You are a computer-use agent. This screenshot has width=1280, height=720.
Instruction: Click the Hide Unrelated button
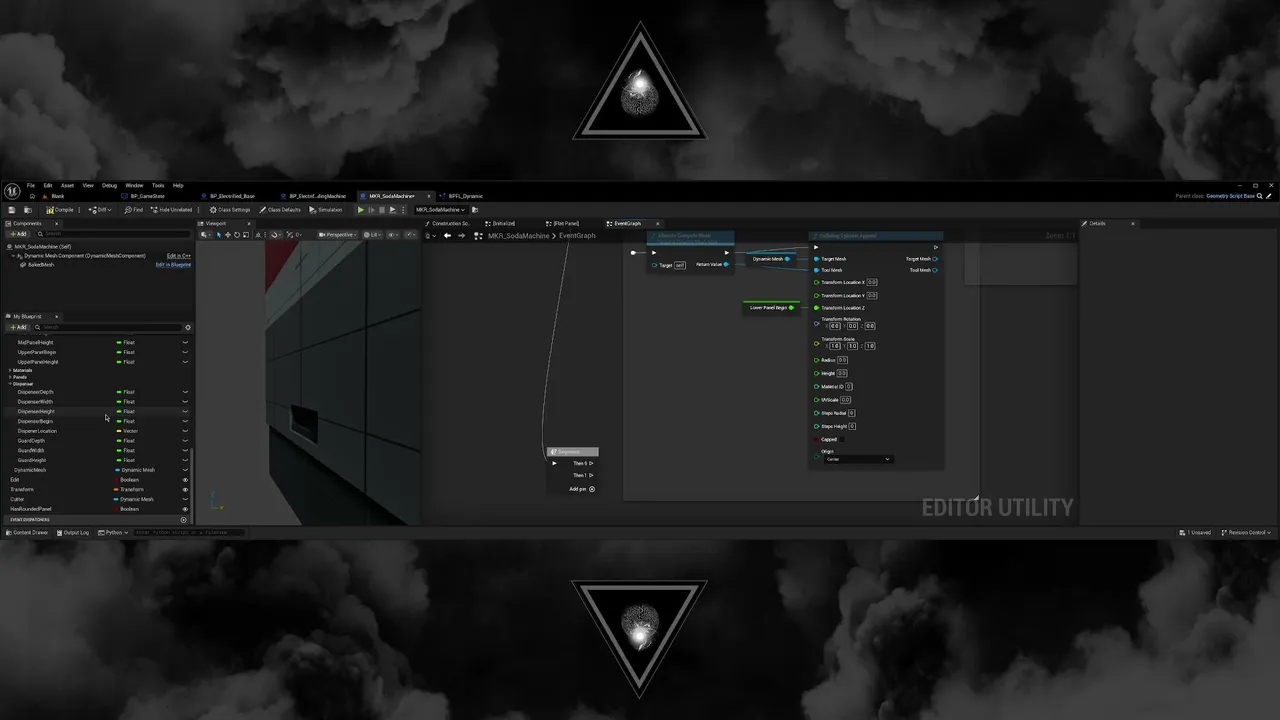tap(171, 210)
